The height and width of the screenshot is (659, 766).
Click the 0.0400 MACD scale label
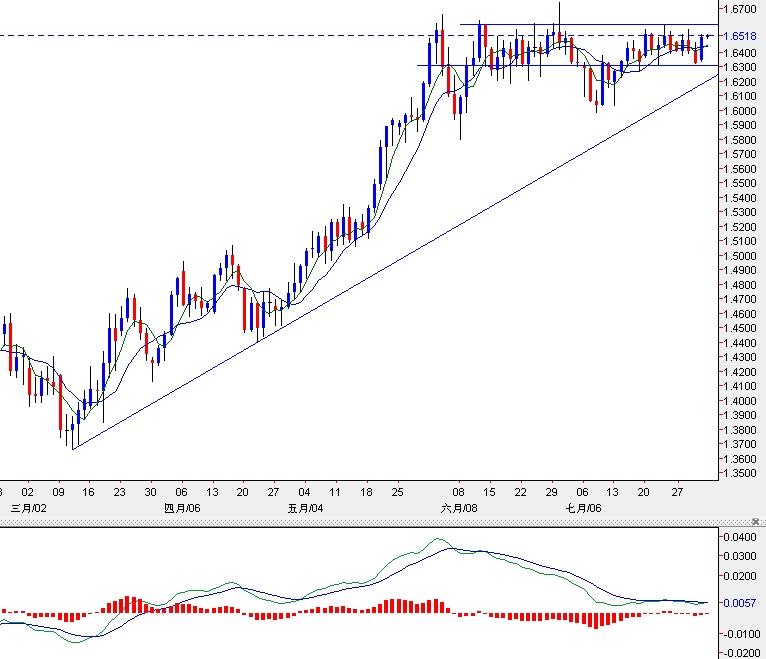[x=740, y=537]
